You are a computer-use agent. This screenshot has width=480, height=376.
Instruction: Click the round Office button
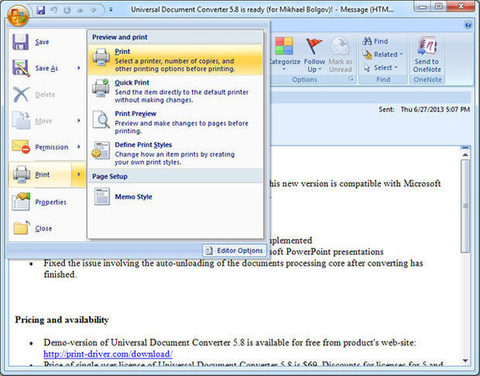pyautogui.click(x=18, y=15)
